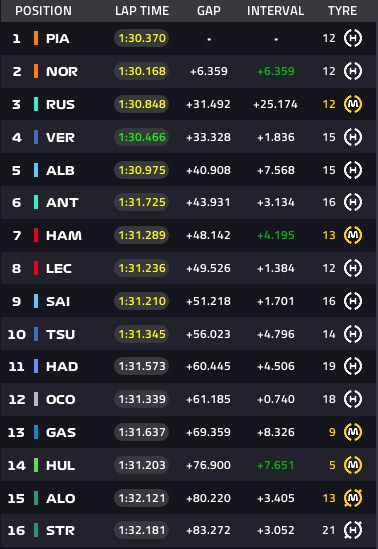Viewport: 378px width, 549px height.
Task: Select the INTERVAL column header
Action: [275, 11]
